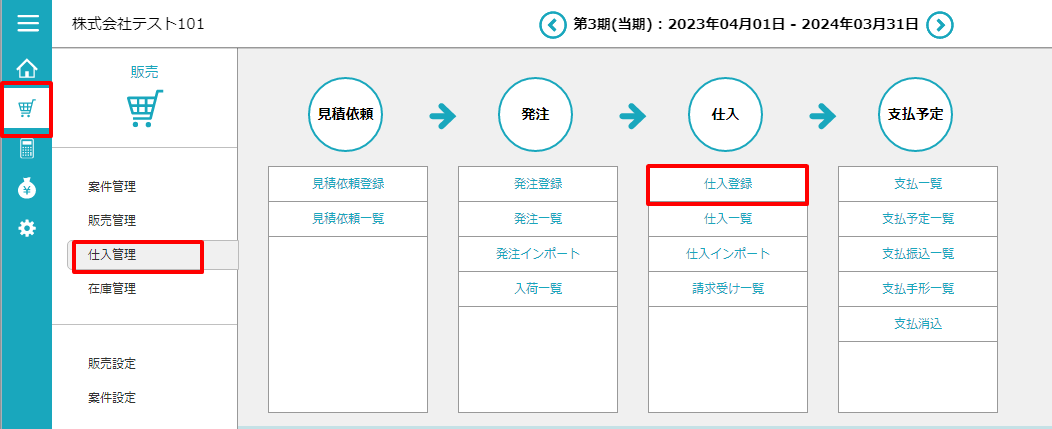Screen dimensions: 1052x429
Task: Open the calculator accounting icon
Action: 27,149
